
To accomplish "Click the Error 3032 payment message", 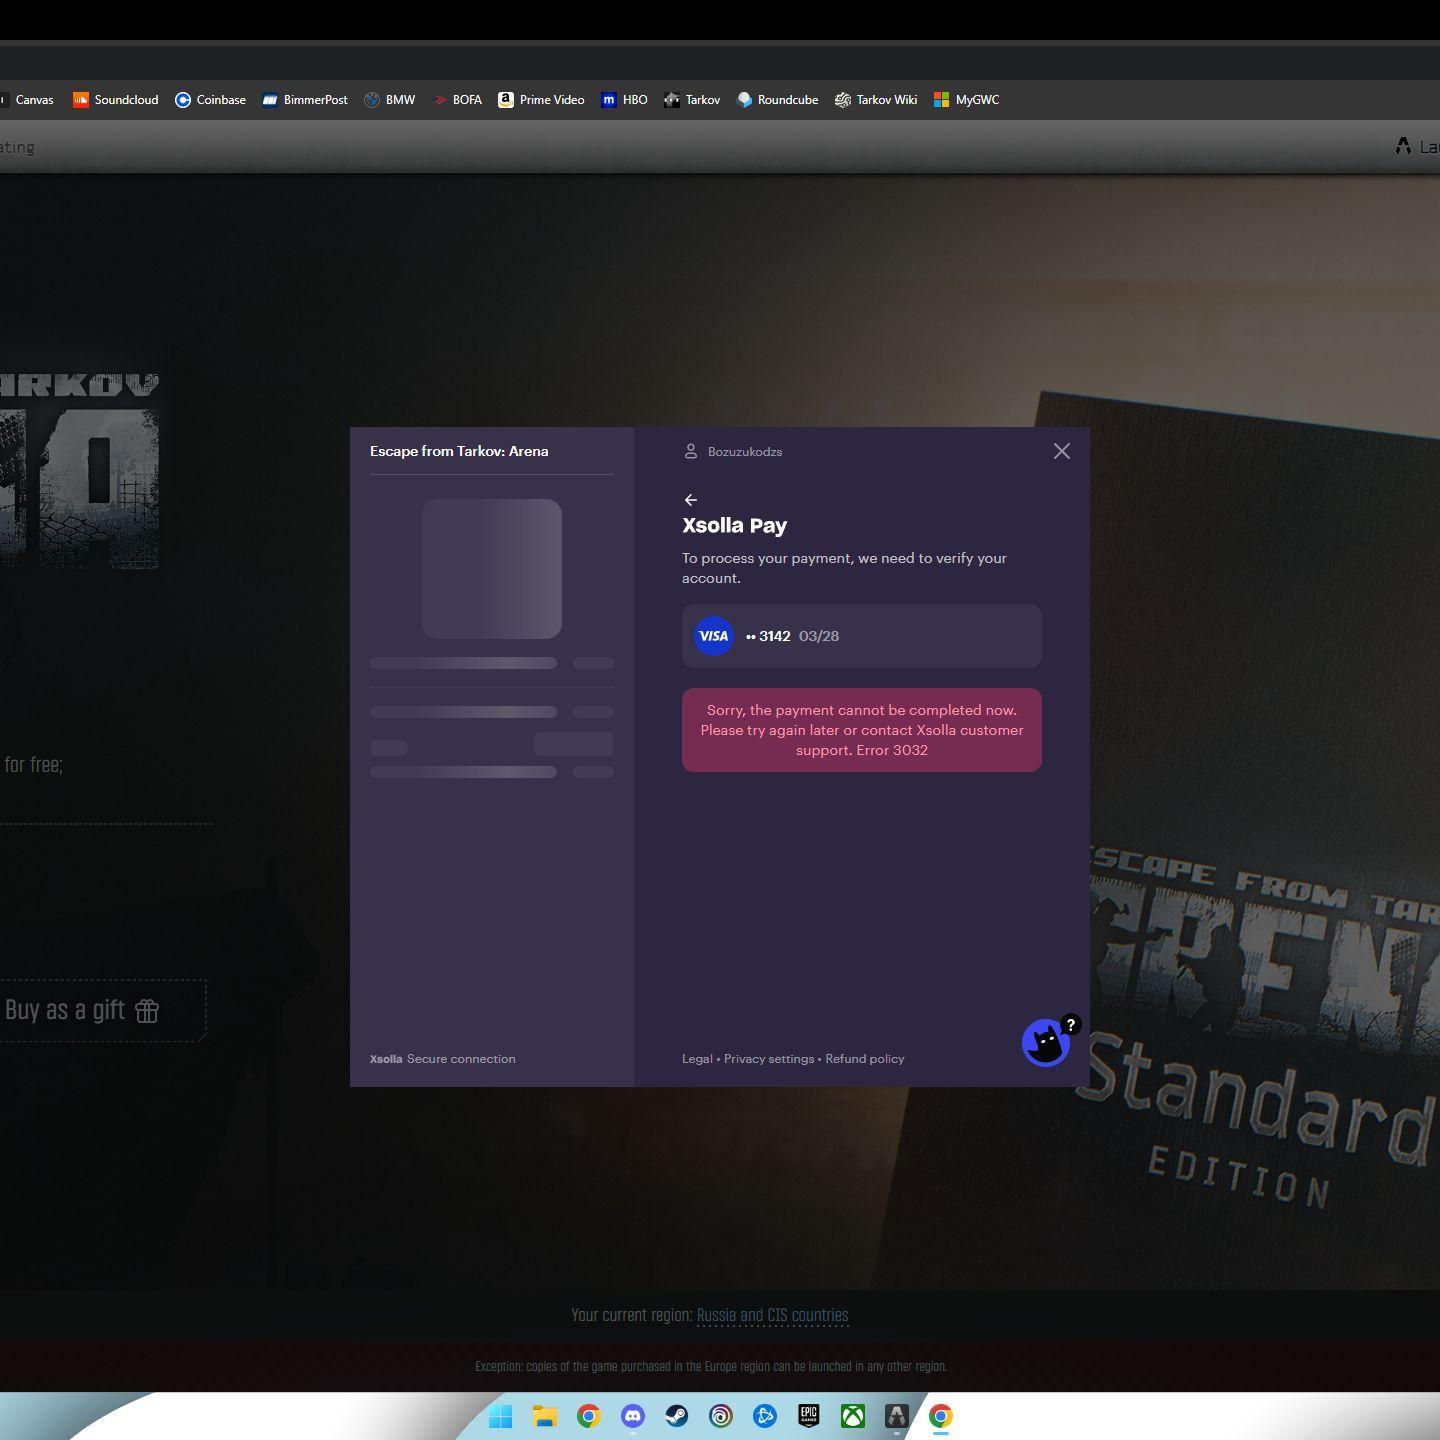I will point(862,730).
